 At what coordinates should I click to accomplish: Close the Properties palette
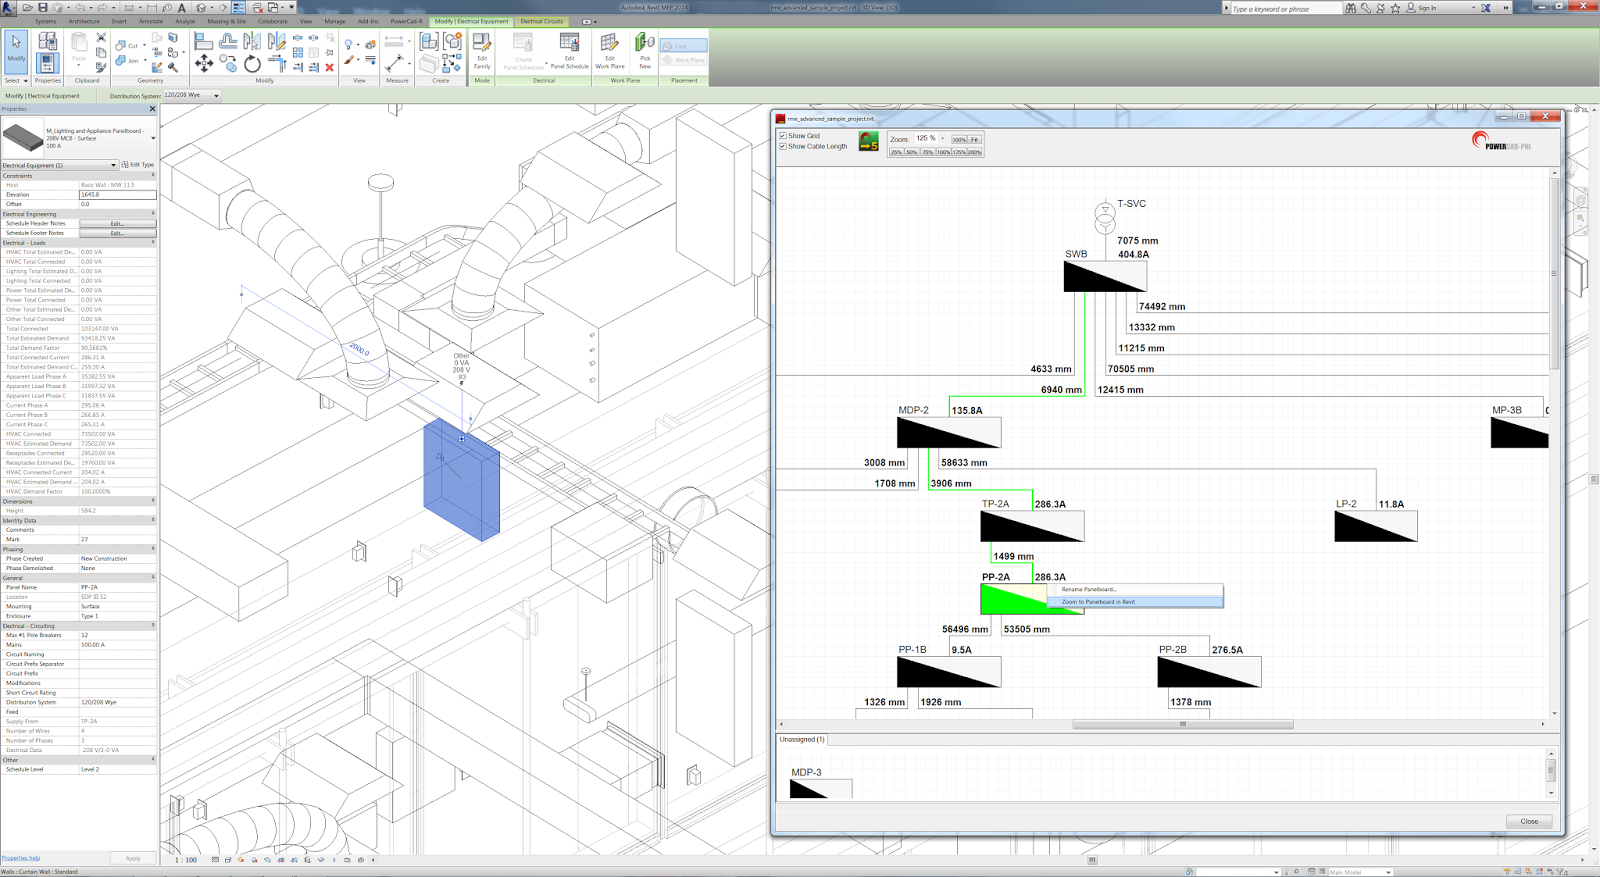[152, 109]
